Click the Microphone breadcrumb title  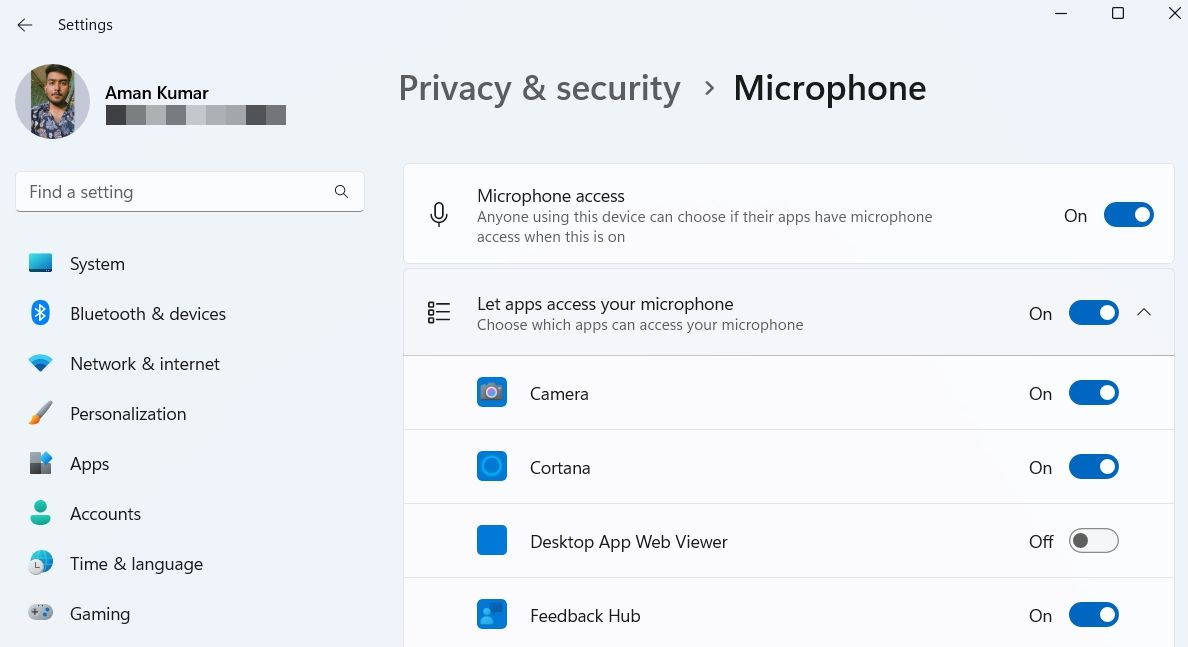click(x=830, y=89)
